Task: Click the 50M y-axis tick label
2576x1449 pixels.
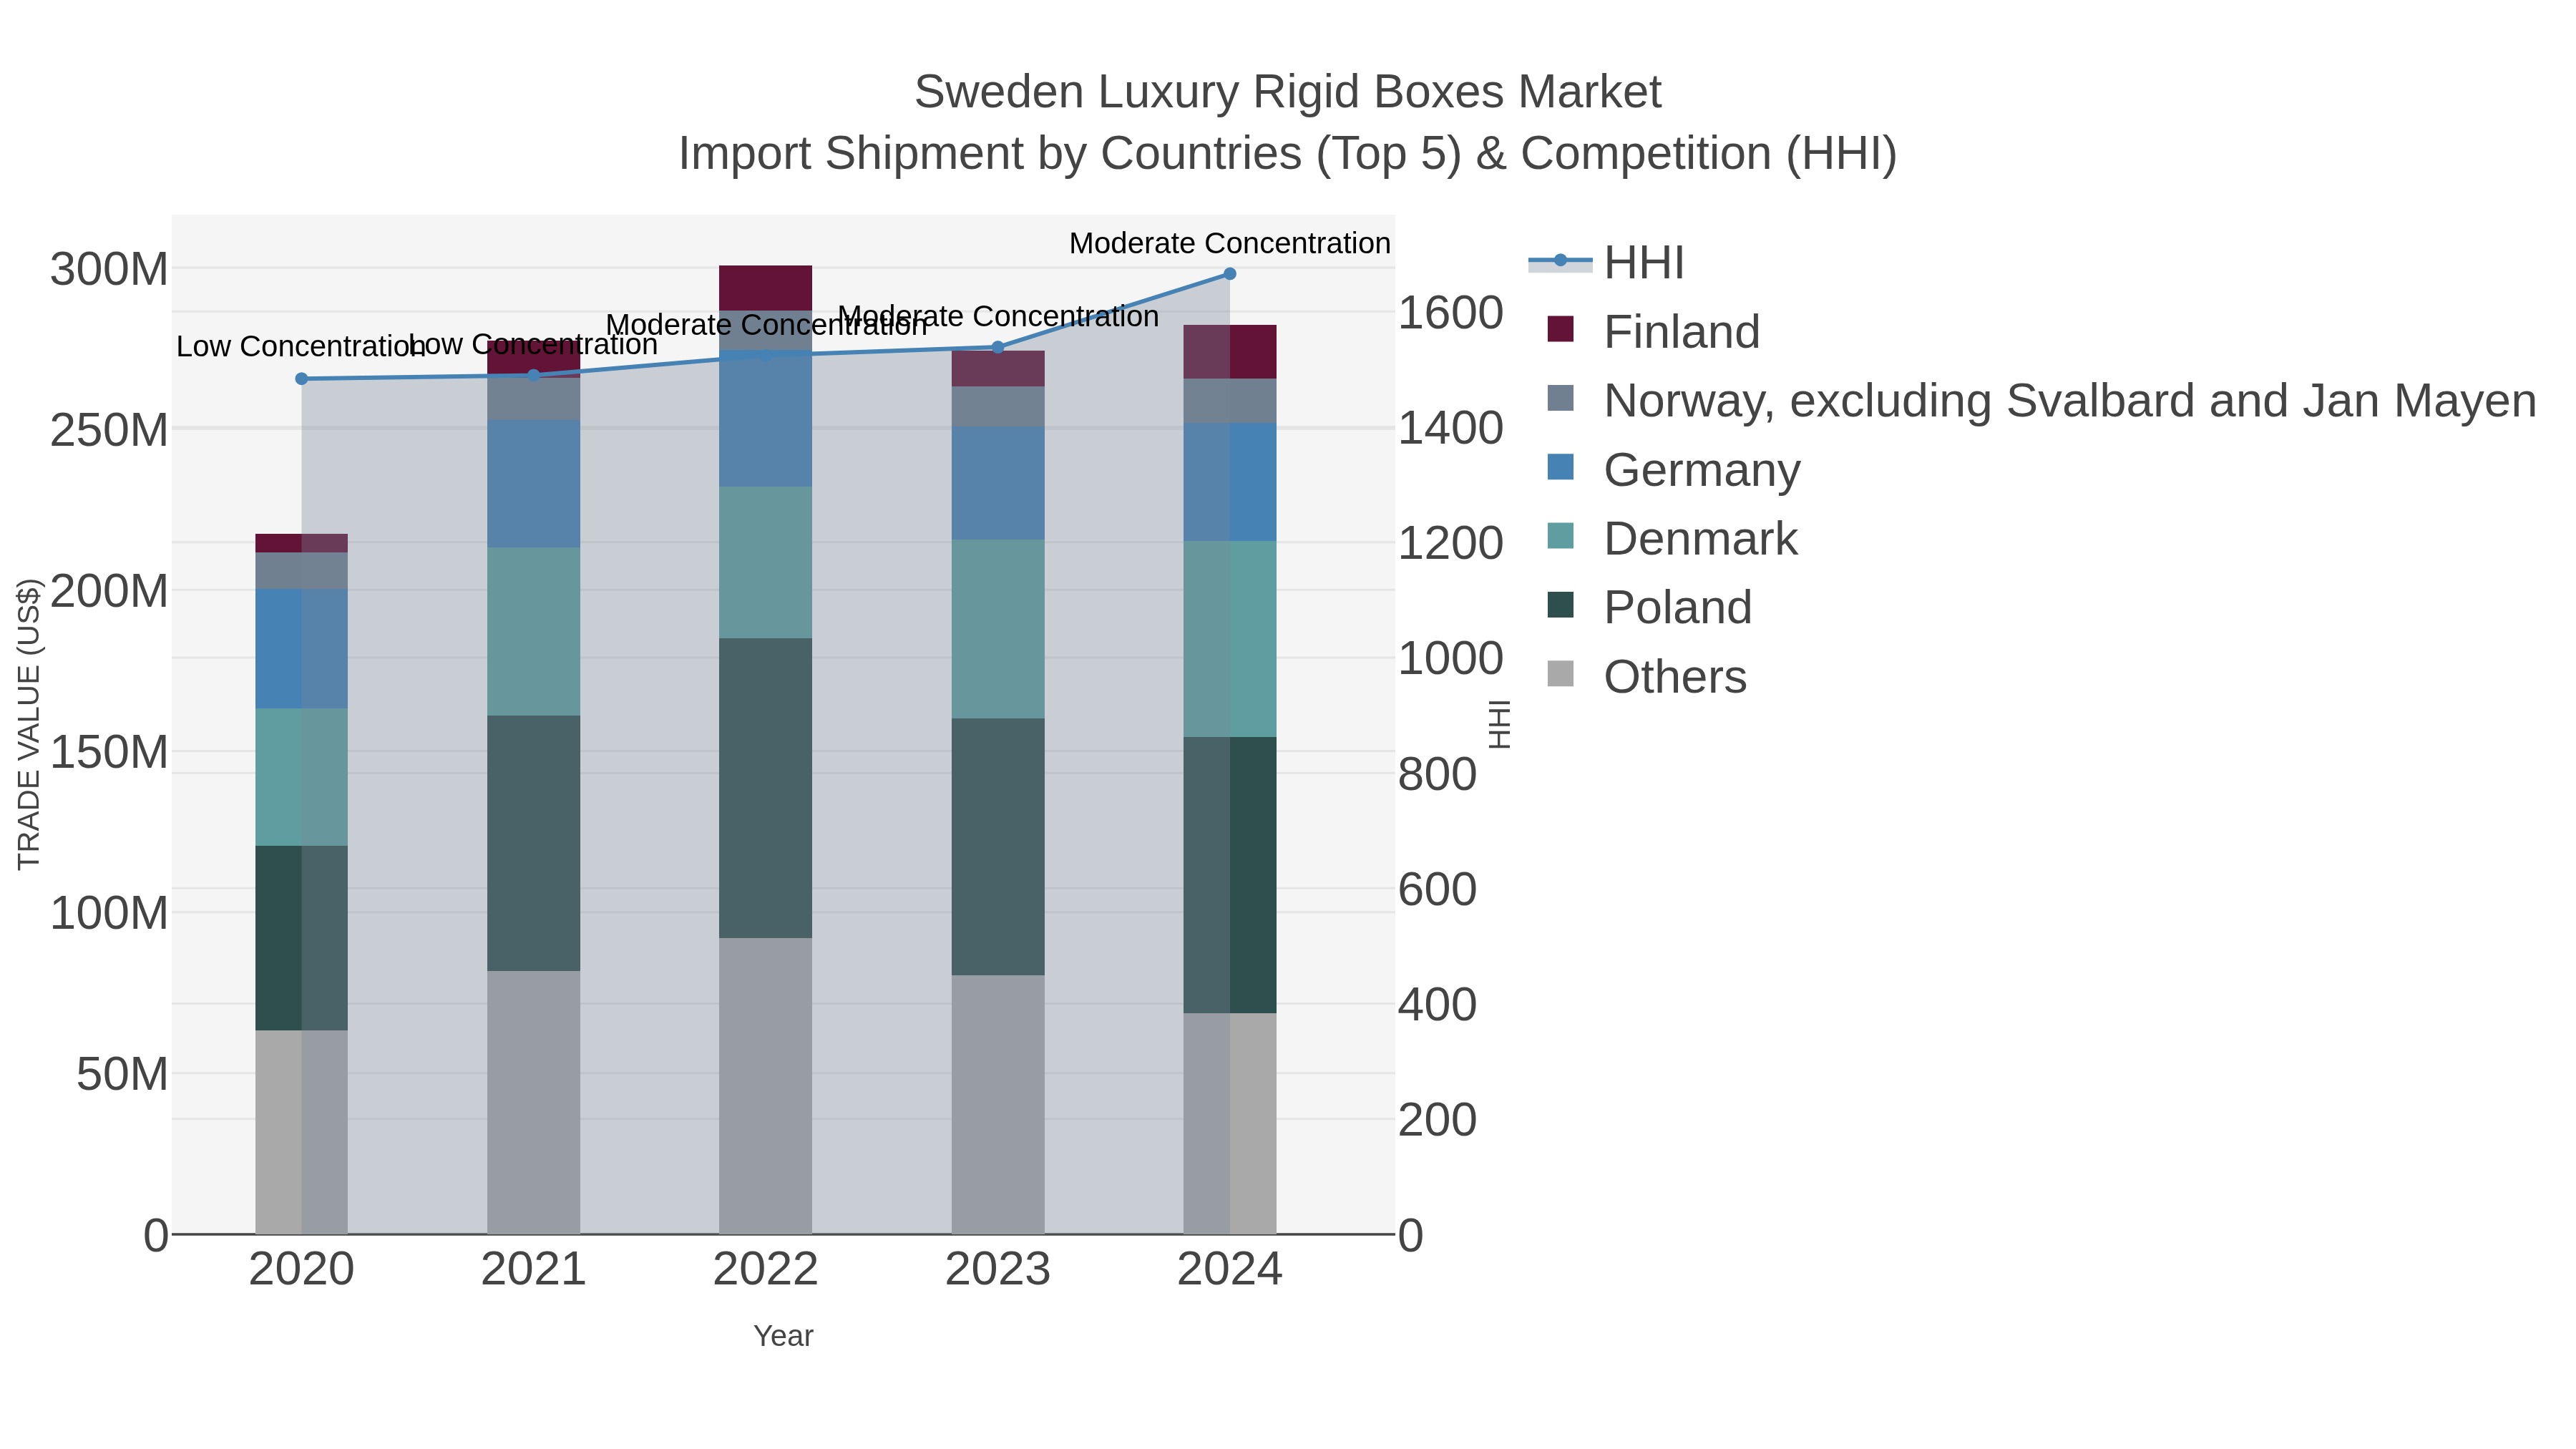Action: click(x=123, y=1074)
